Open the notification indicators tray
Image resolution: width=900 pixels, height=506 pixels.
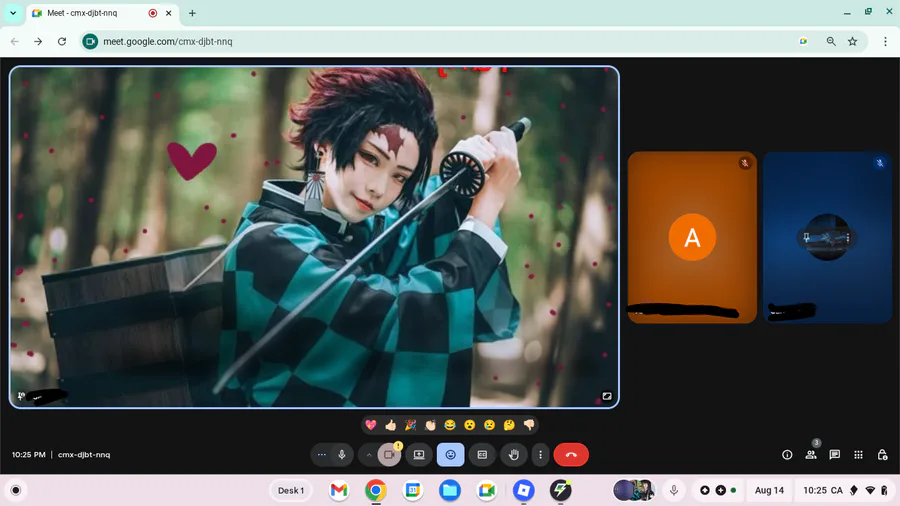click(717, 491)
